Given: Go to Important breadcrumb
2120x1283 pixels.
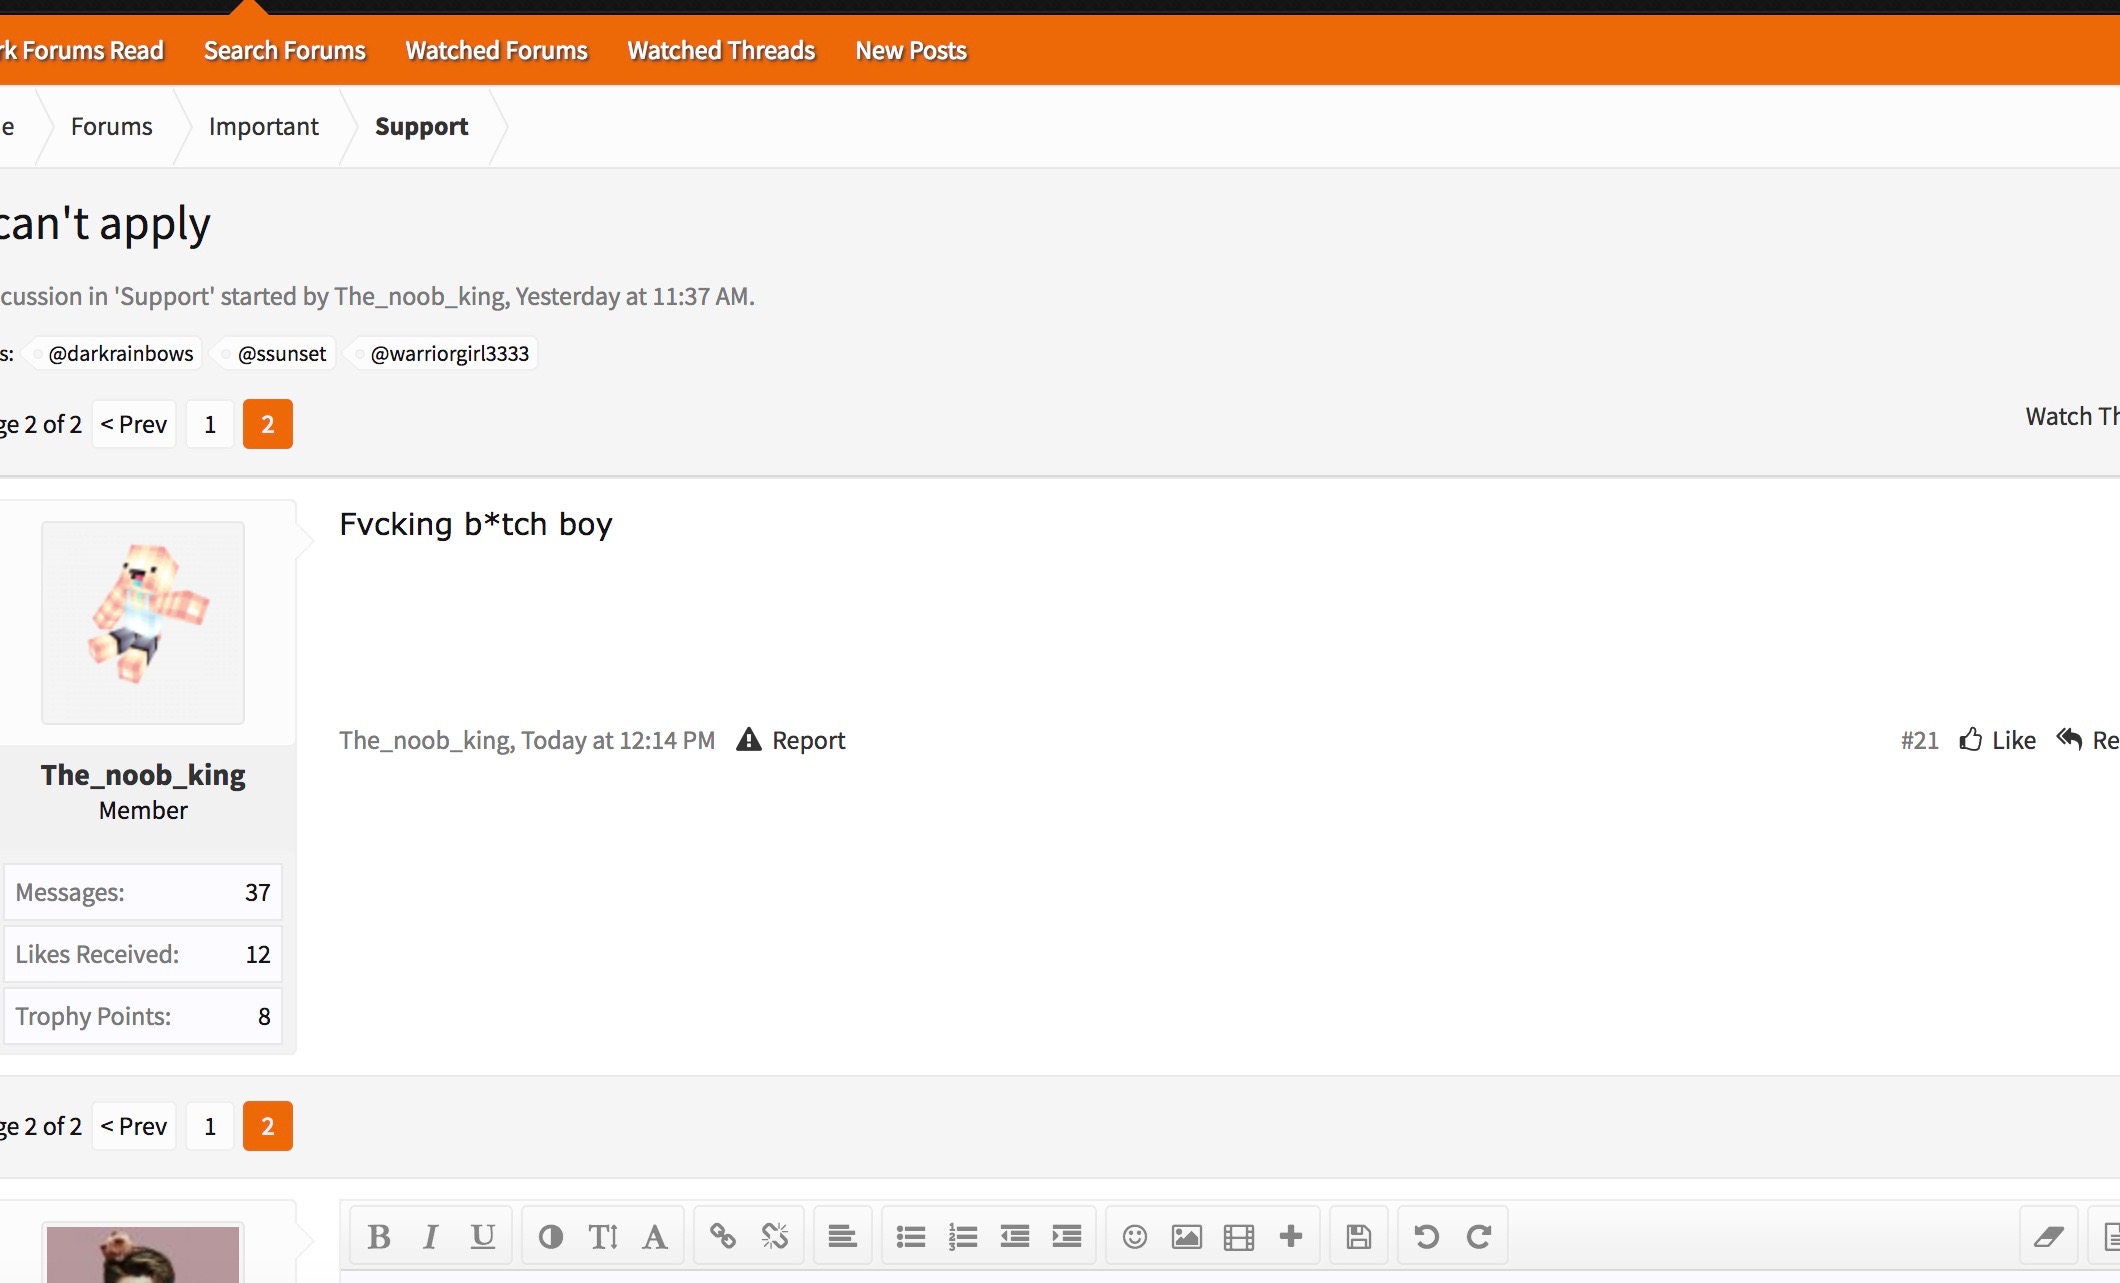Looking at the screenshot, I should tap(264, 127).
